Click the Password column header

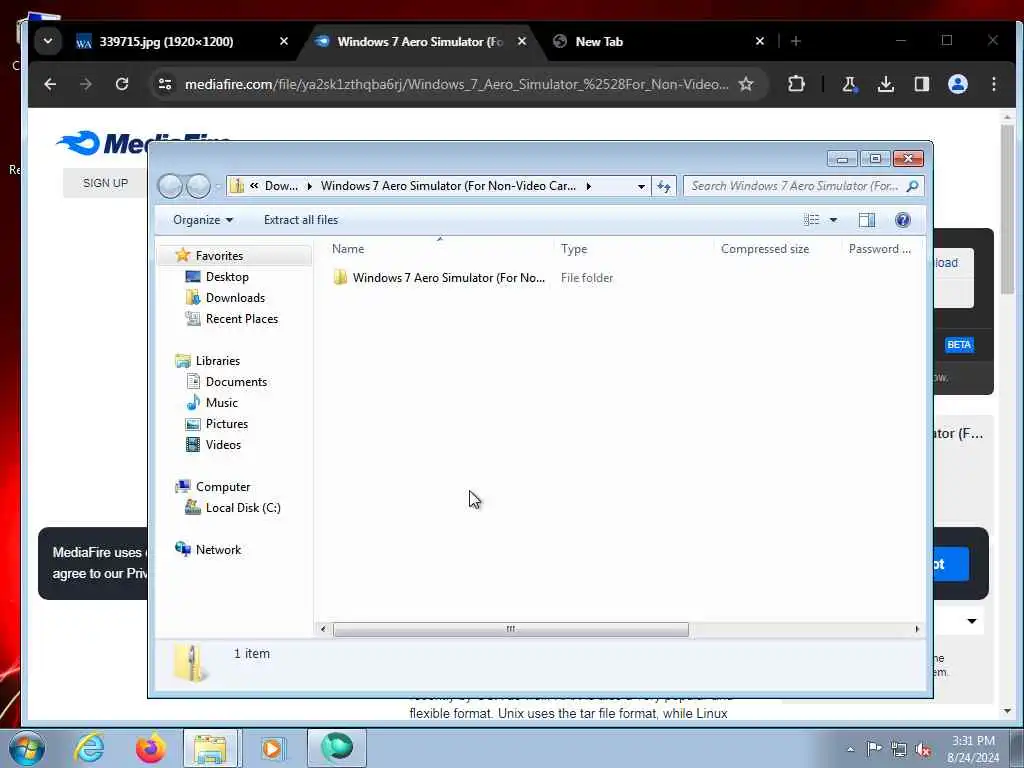(x=880, y=249)
